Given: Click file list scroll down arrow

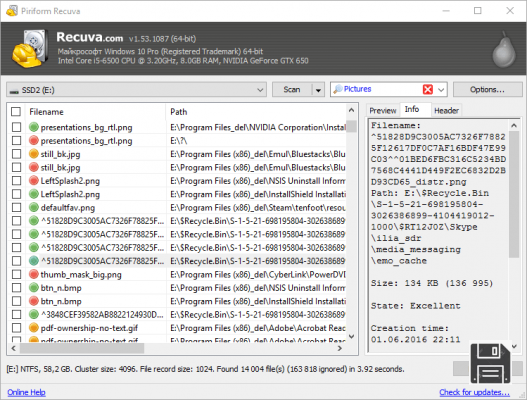Looking at the screenshot, I should point(352,336).
